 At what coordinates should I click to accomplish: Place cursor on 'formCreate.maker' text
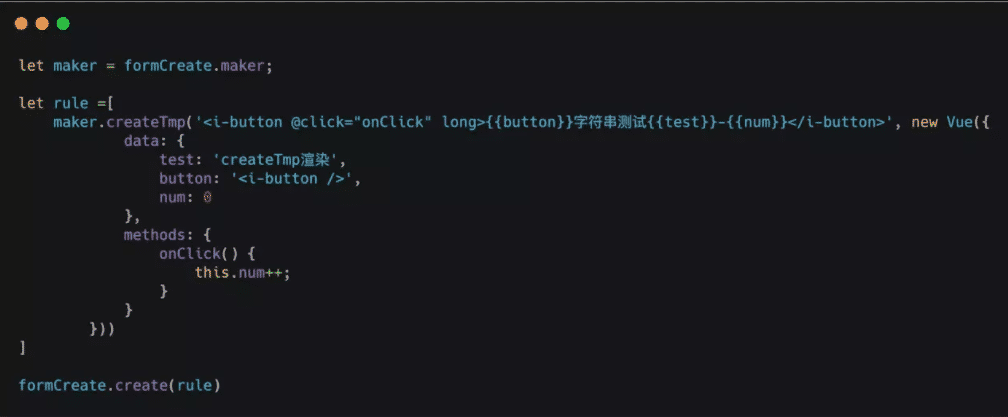194,66
